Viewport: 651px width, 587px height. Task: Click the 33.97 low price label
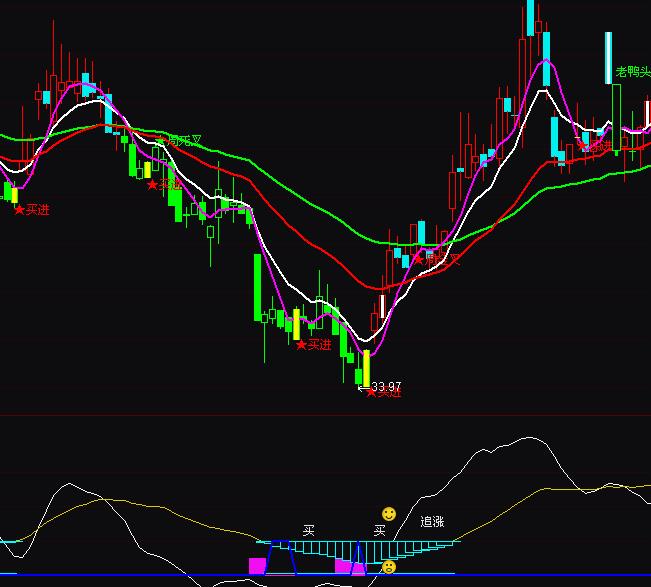[x=386, y=386]
